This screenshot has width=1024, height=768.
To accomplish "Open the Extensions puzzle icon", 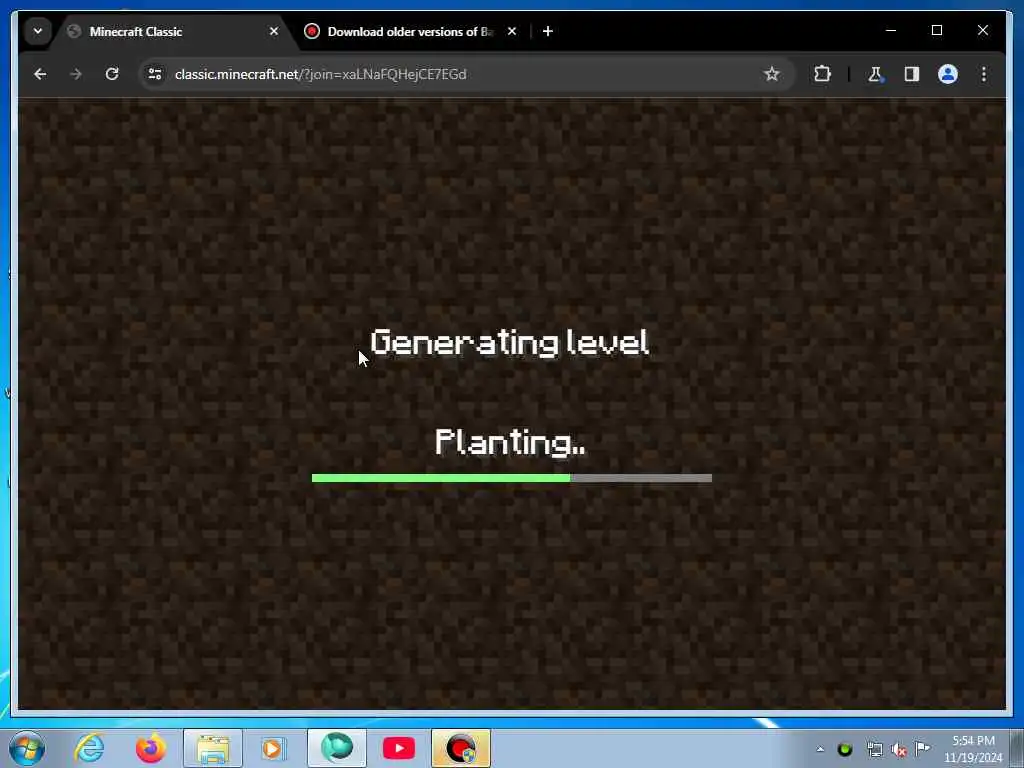I will [822, 74].
